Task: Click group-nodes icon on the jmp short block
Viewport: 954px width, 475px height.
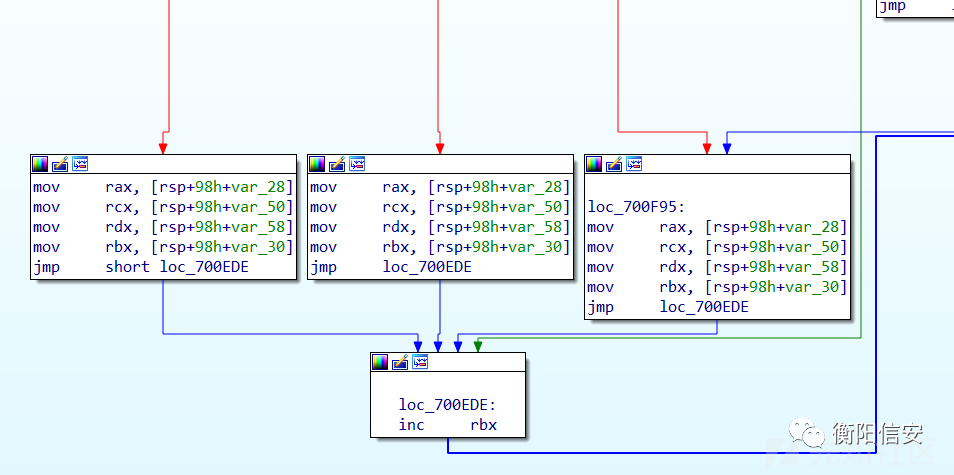Action: pos(80,164)
